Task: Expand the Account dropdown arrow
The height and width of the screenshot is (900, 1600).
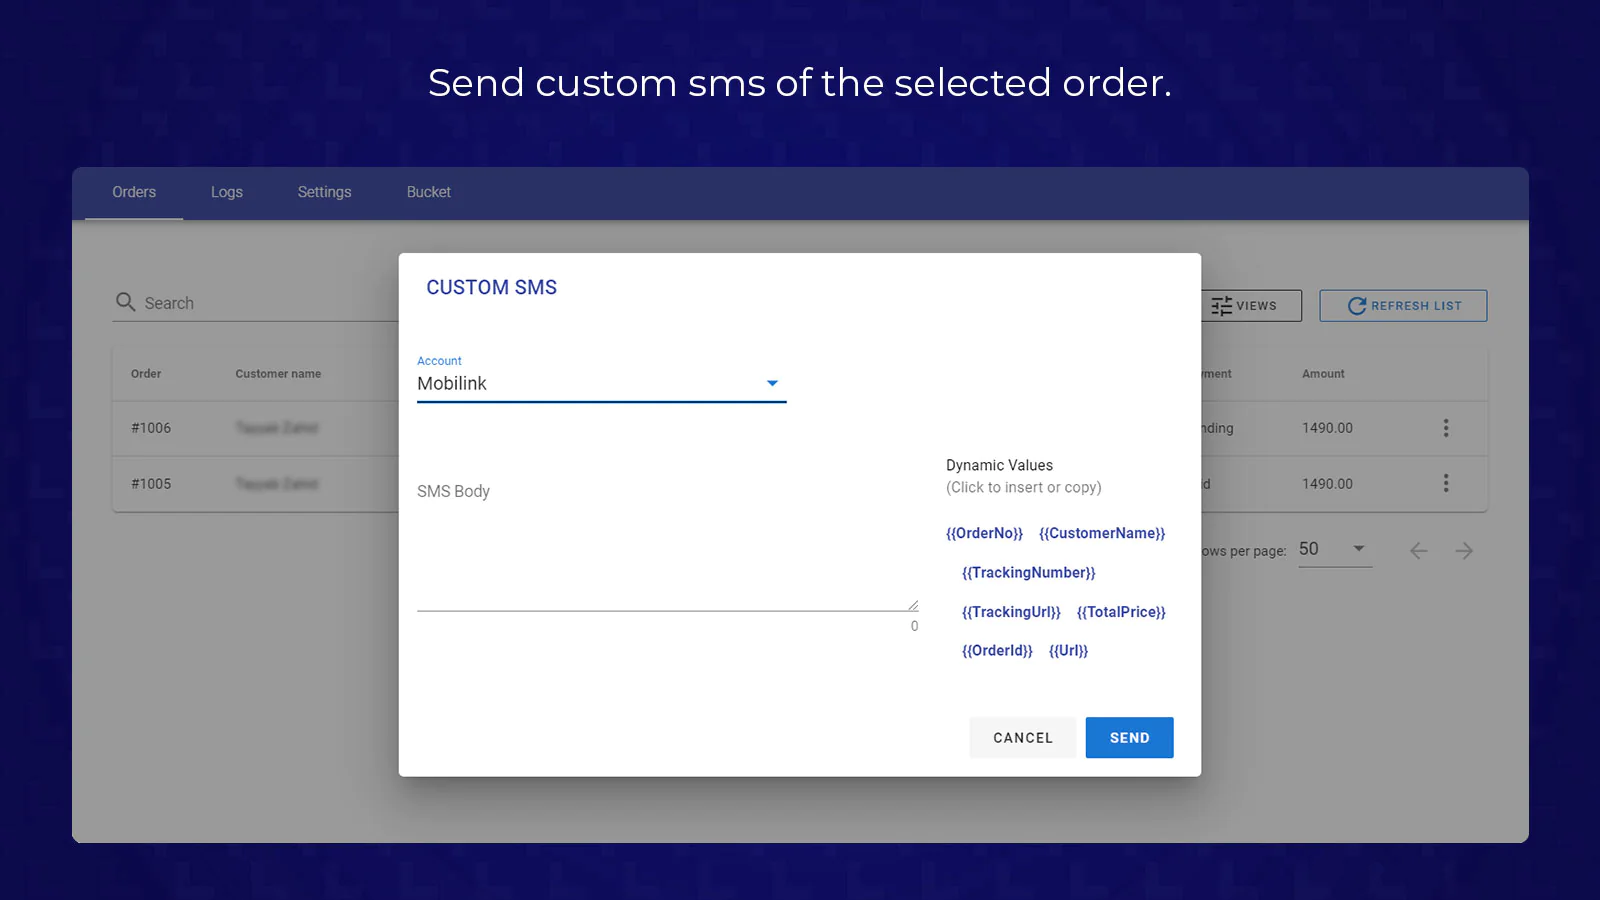Action: click(772, 383)
